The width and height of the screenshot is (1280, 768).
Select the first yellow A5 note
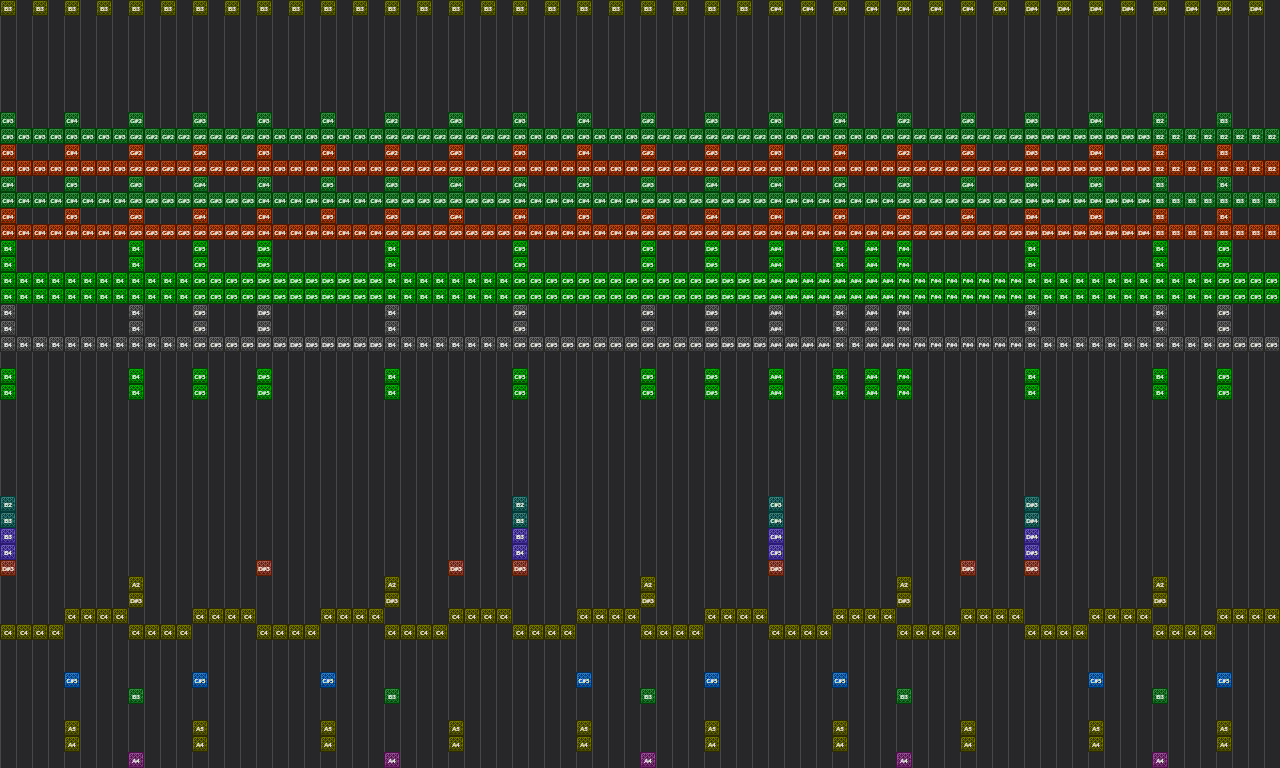point(72,728)
